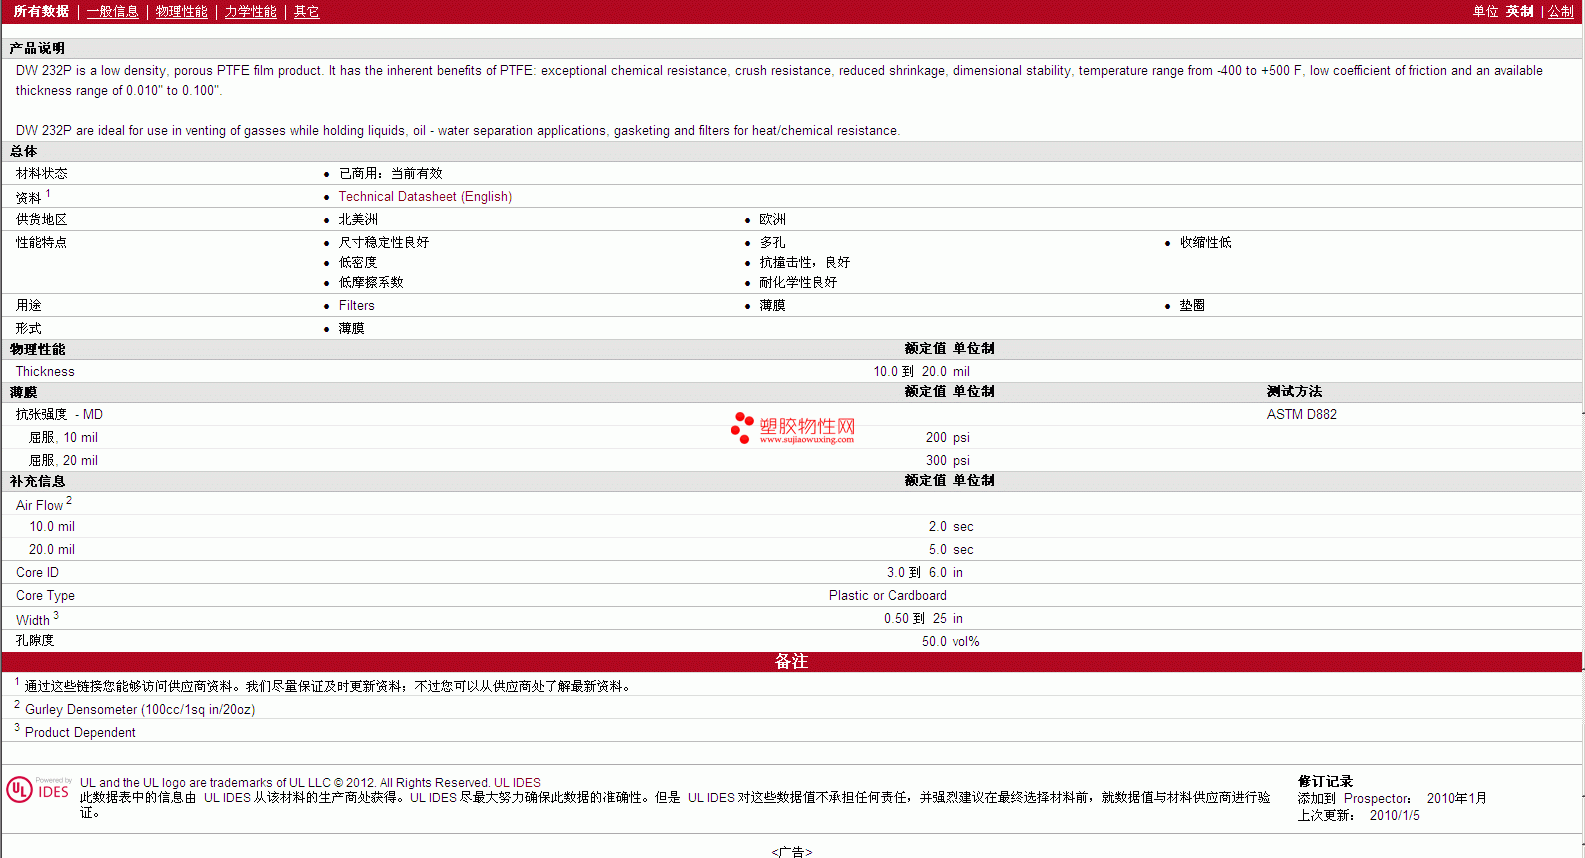Open Technical Datasheet (English) link
The image size is (1585, 858).
tap(425, 197)
